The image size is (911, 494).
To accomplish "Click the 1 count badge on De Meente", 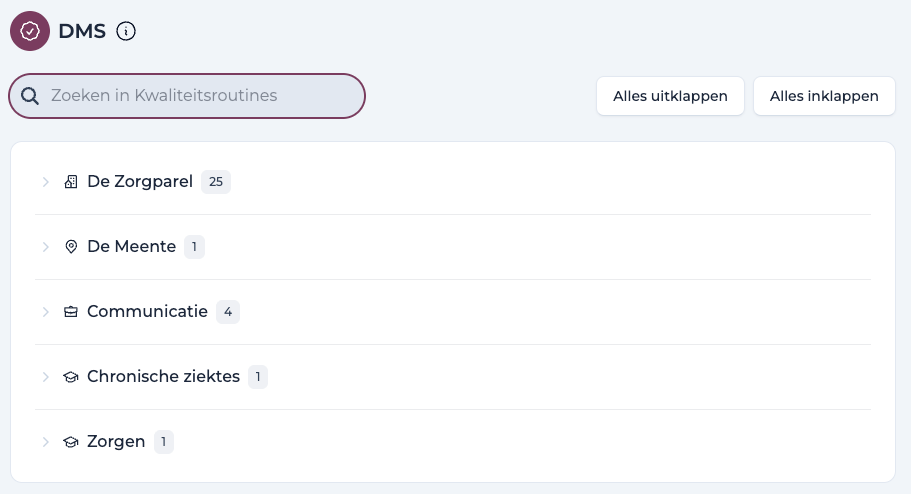I will [194, 247].
